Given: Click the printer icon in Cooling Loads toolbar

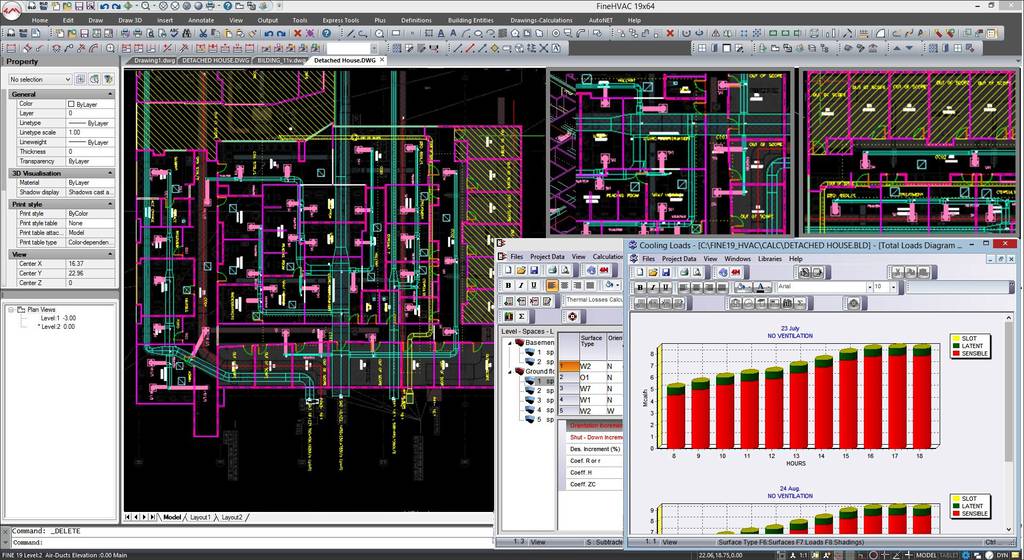Looking at the screenshot, I should coord(683,272).
